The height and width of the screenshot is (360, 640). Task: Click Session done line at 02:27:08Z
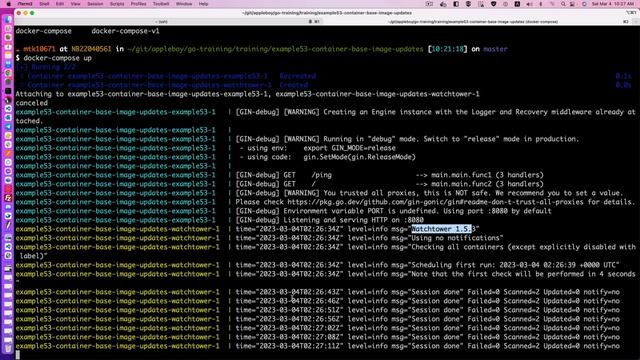pyautogui.click(x=318, y=337)
